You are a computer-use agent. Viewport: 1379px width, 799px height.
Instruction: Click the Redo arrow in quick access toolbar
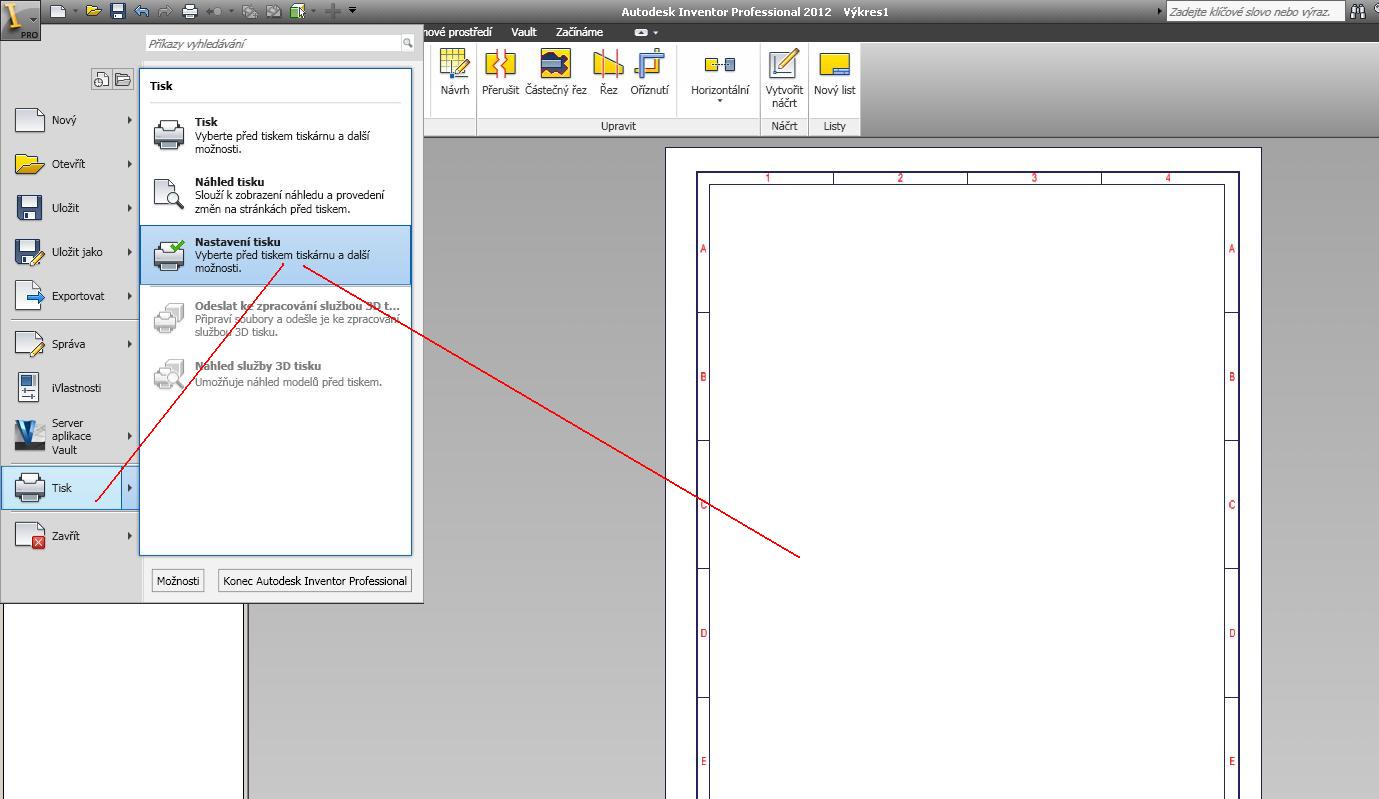pyautogui.click(x=165, y=11)
